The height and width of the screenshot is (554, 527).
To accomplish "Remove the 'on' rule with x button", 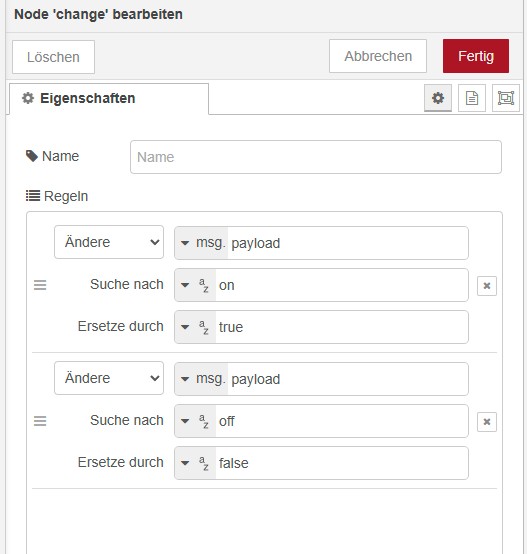I will click(487, 285).
